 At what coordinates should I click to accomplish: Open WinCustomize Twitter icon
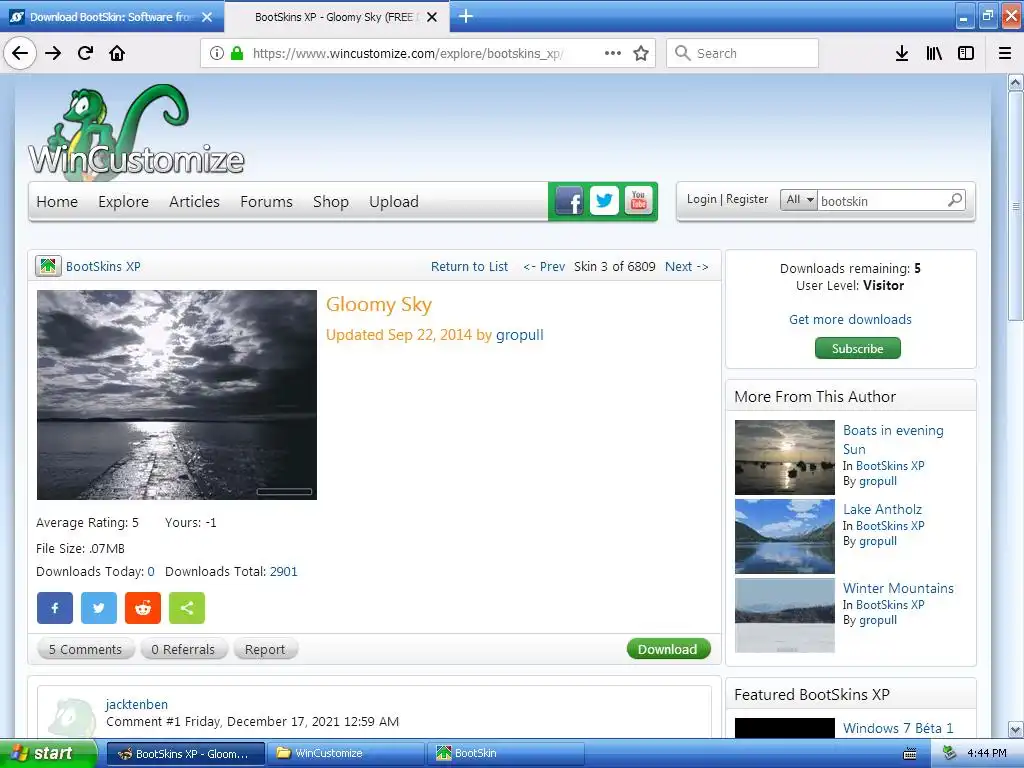(604, 201)
